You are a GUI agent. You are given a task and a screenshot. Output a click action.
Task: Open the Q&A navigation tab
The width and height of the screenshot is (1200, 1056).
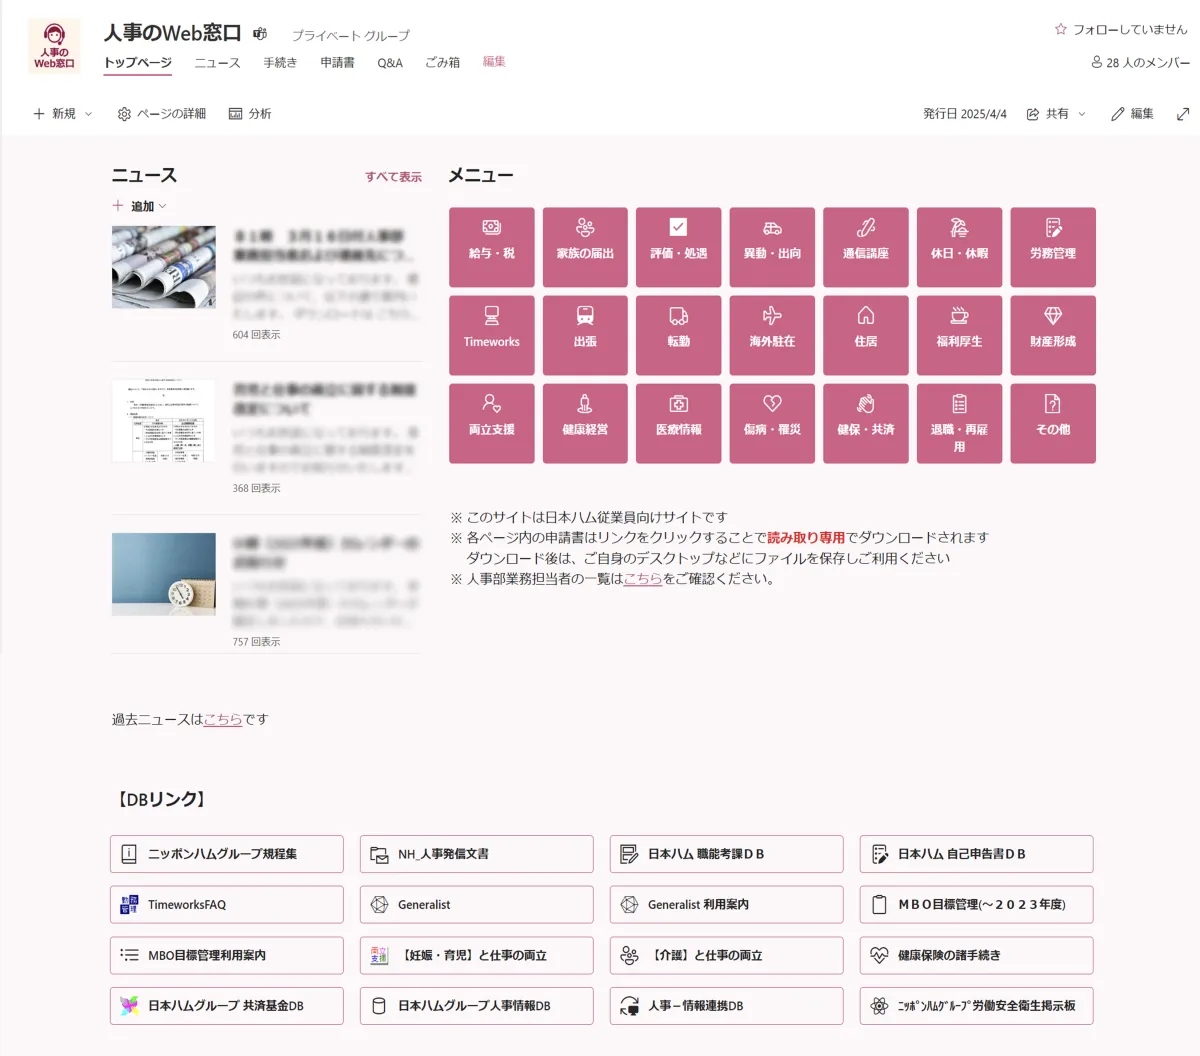(390, 63)
